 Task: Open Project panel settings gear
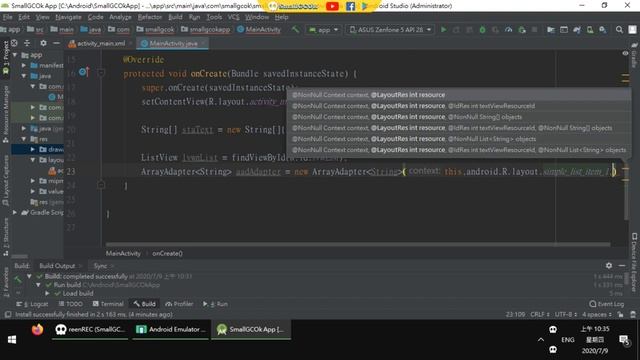click(43, 43)
